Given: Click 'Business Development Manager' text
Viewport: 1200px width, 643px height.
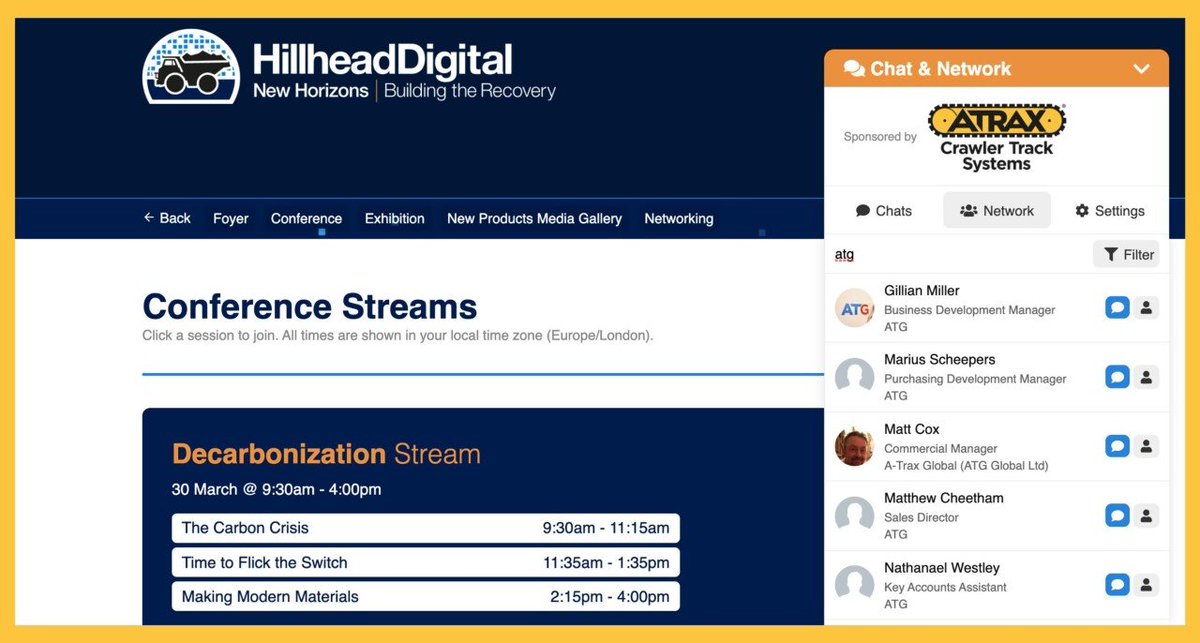Looking at the screenshot, I should point(970,310).
